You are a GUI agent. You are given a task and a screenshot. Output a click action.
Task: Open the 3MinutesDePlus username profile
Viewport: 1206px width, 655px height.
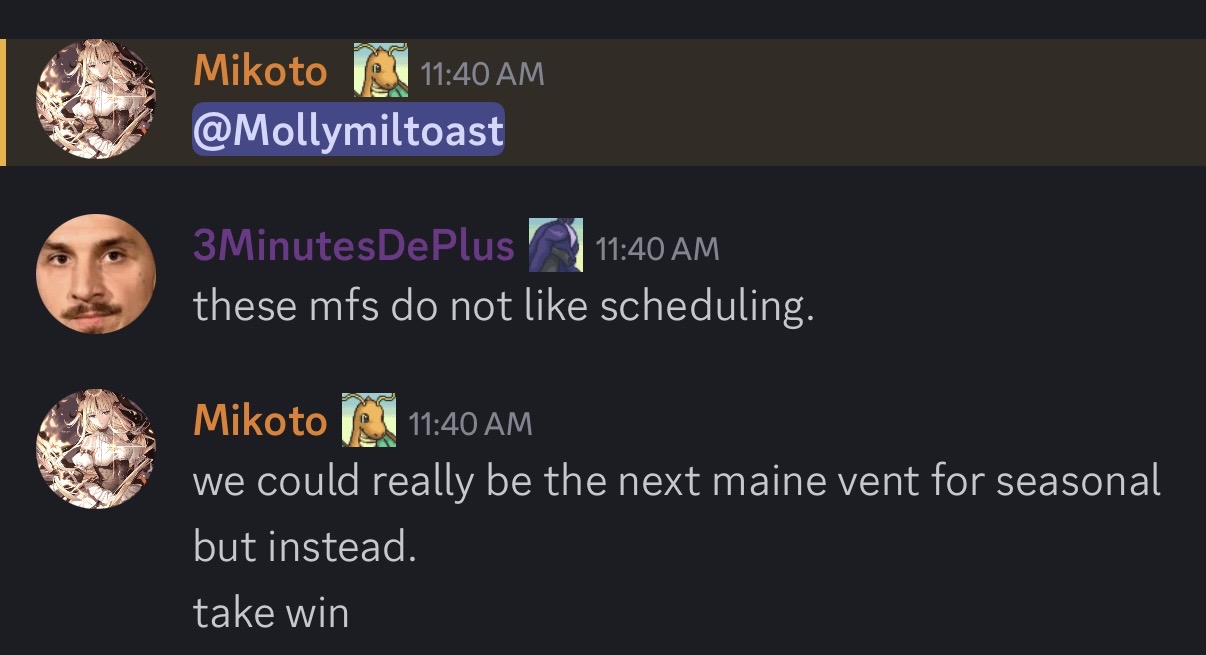click(353, 246)
